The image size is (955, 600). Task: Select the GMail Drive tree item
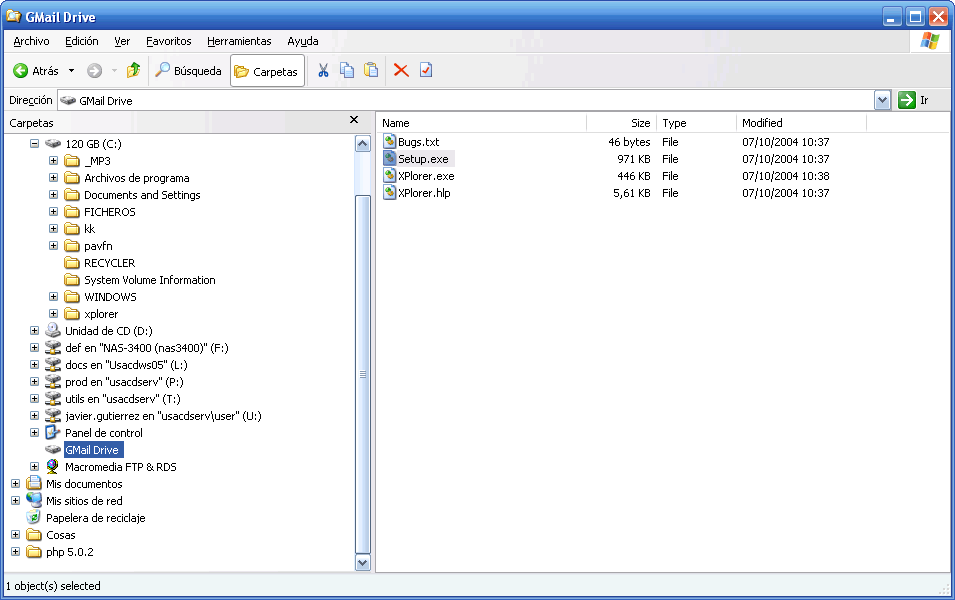pos(93,450)
